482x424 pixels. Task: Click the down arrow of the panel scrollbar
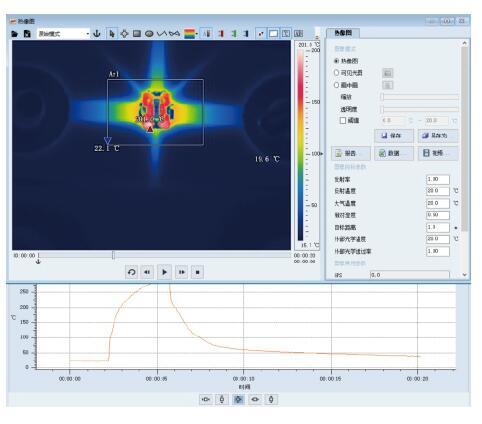click(x=465, y=275)
